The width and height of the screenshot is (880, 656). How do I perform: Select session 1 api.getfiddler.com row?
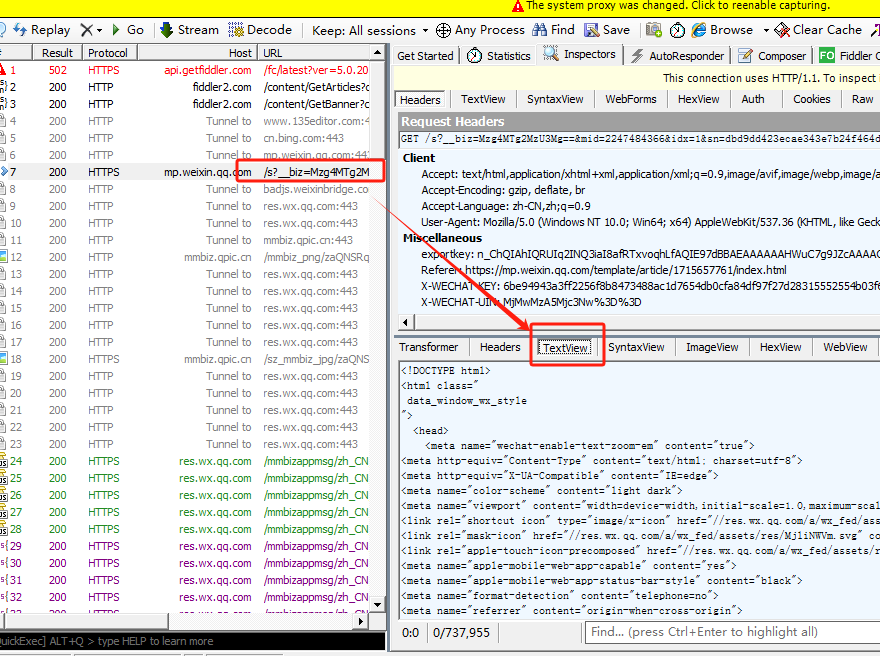[185, 70]
